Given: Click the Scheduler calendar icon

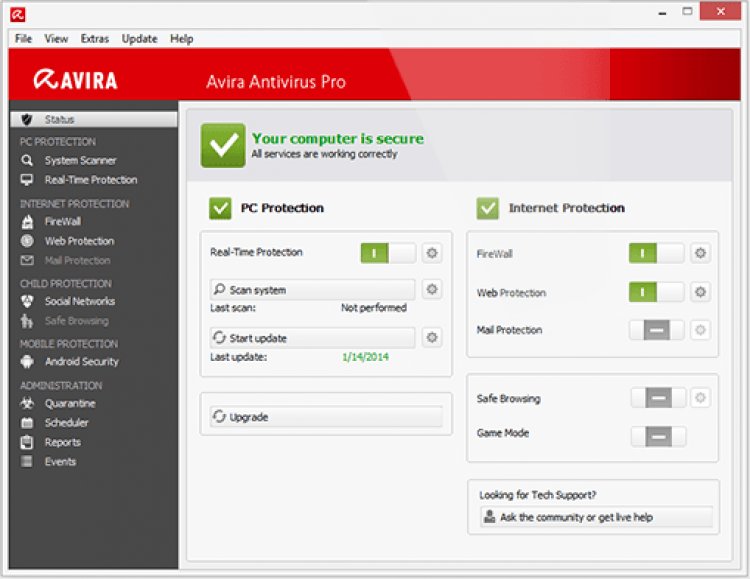Looking at the screenshot, I should tap(27, 423).
